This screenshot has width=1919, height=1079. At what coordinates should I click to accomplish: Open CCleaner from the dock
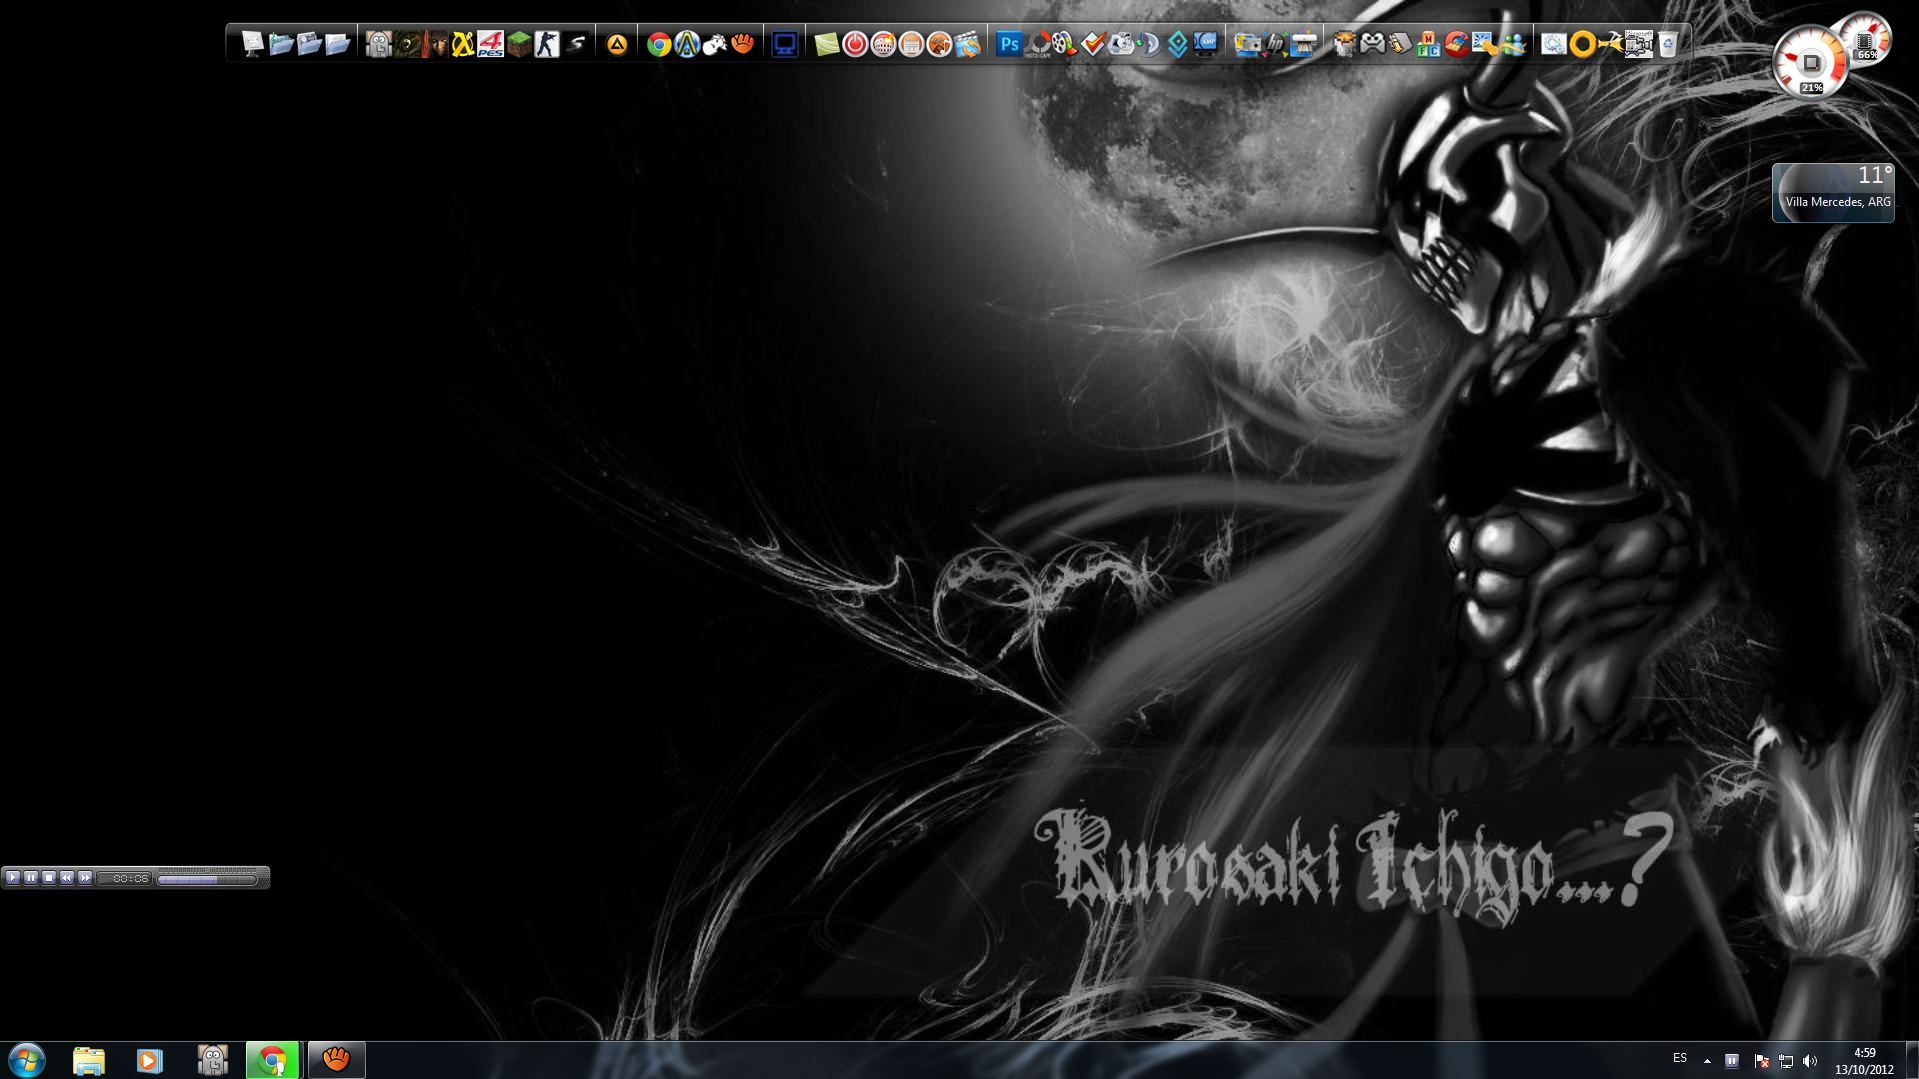click(1456, 44)
